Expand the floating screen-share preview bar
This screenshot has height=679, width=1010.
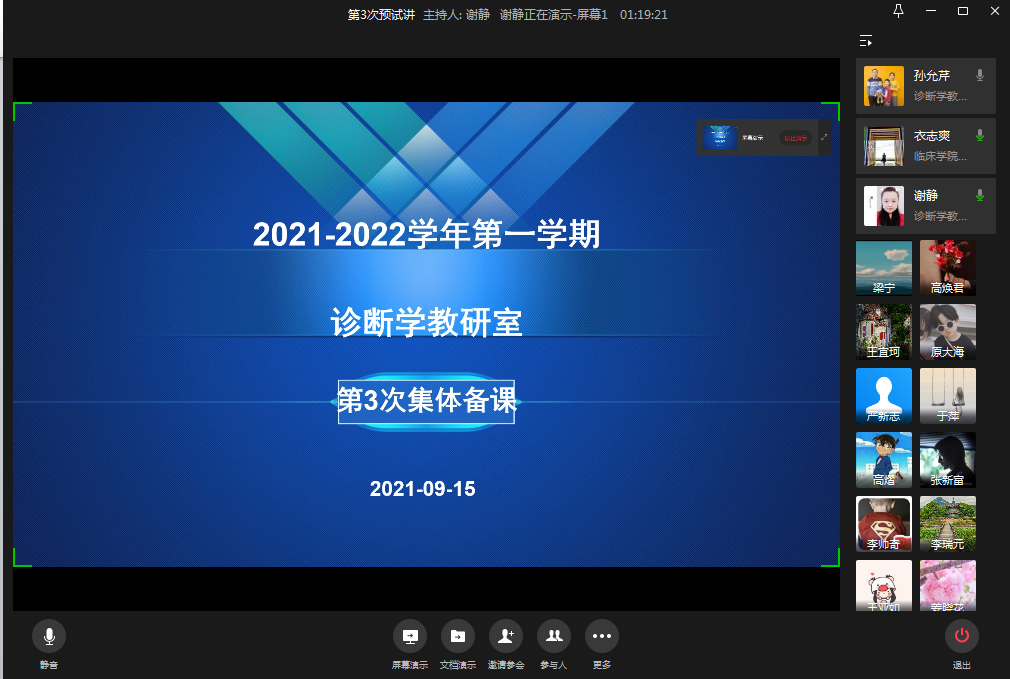pyautogui.click(x=824, y=137)
